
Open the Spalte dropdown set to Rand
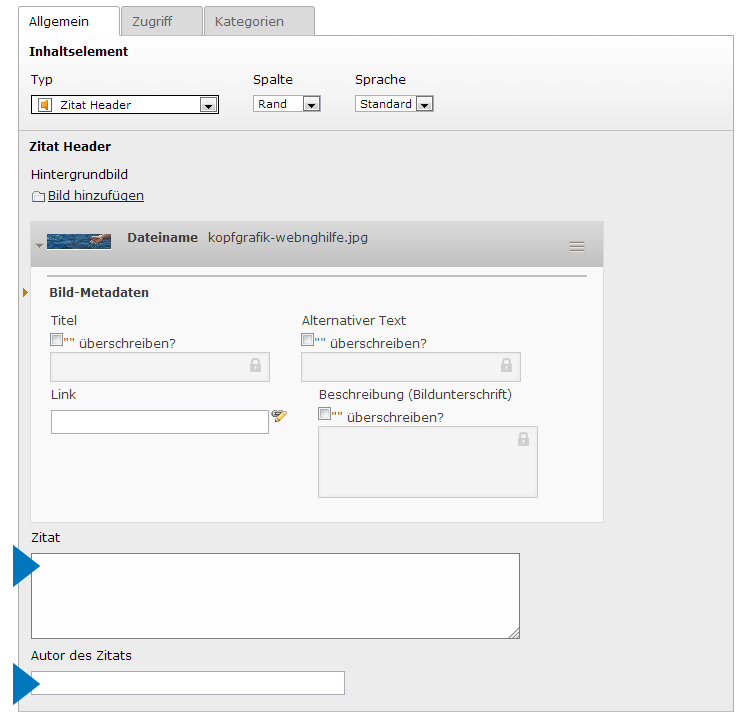point(311,105)
